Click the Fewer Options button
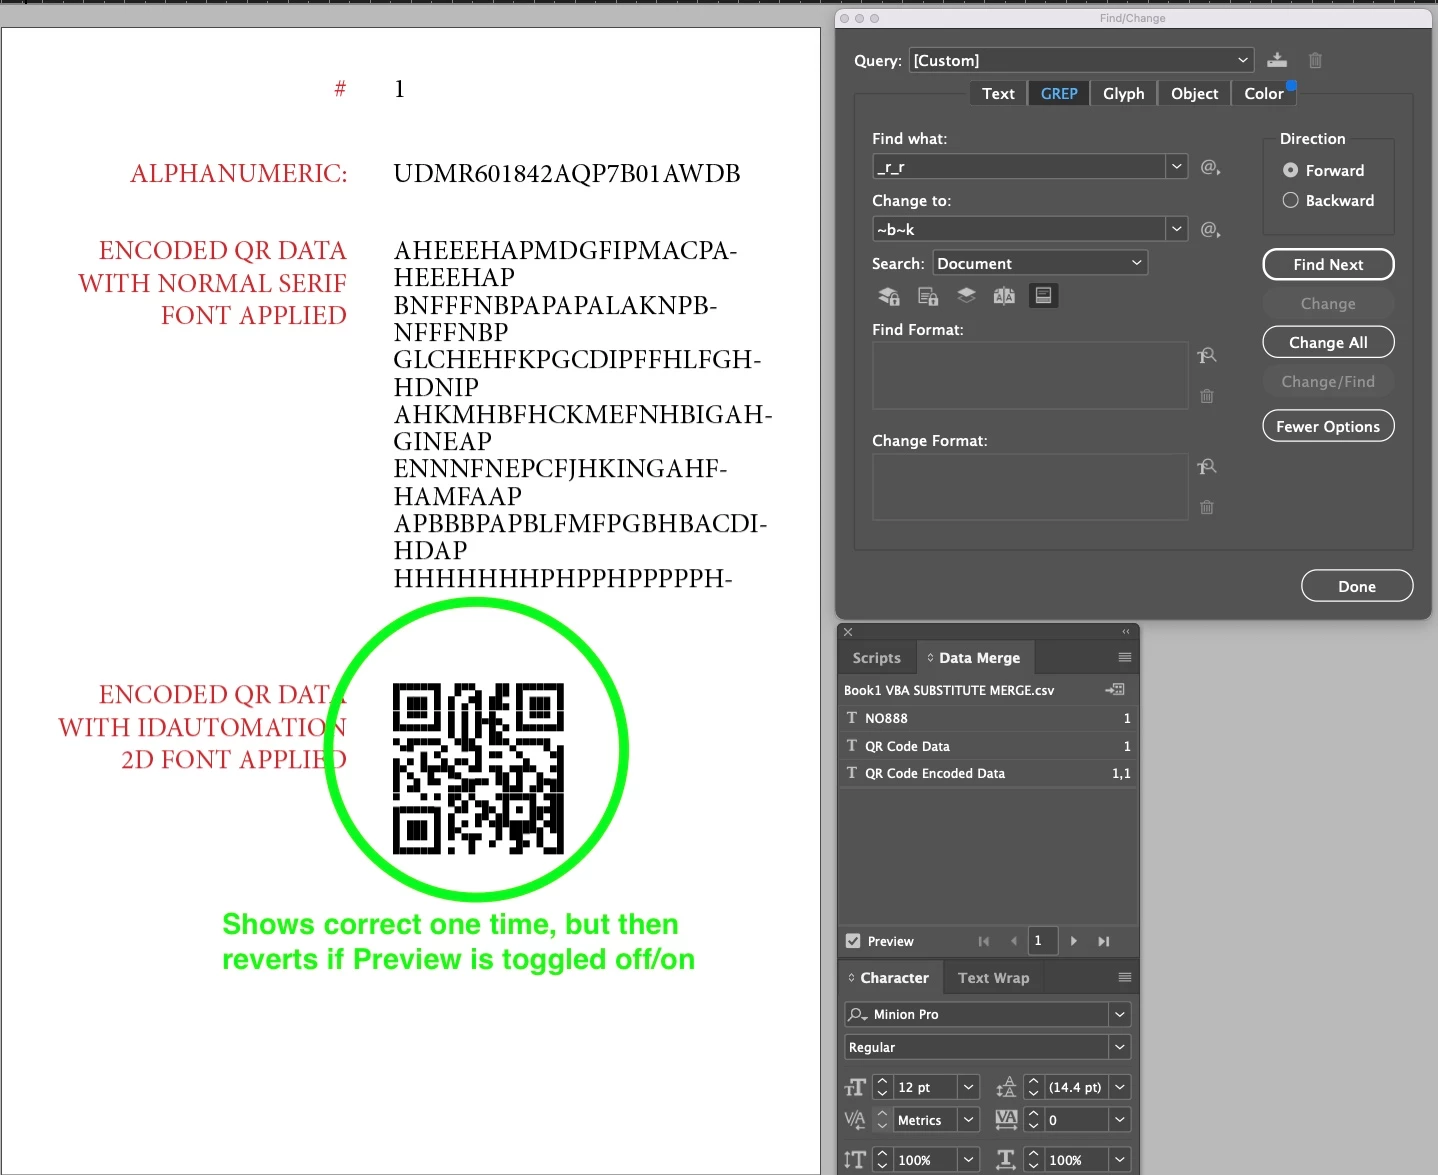Image resolution: width=1438 pixels, height=1175 pixels. pyautogui.click(x=1328, y=426)
